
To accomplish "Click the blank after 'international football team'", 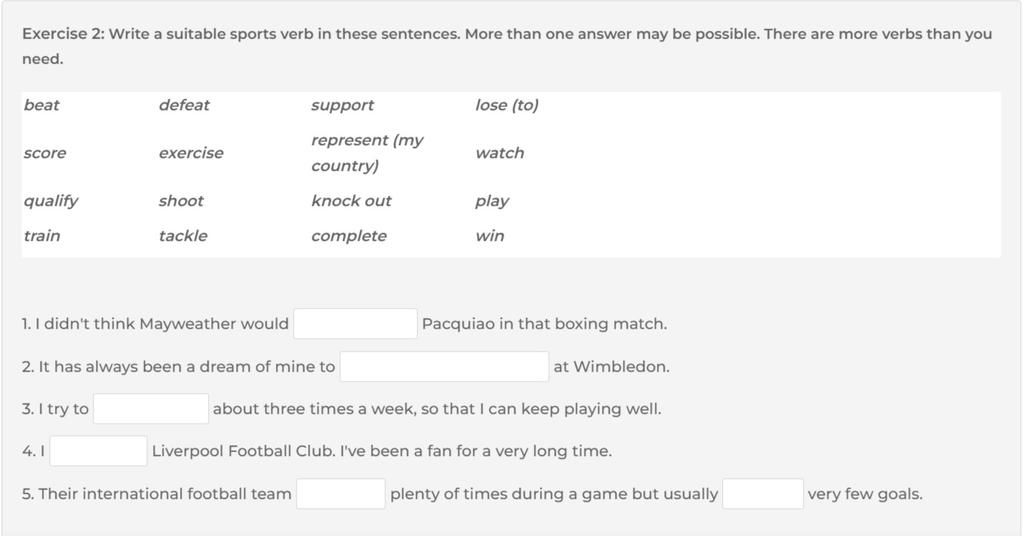I will pyautogui.click(x=341, y=494).
